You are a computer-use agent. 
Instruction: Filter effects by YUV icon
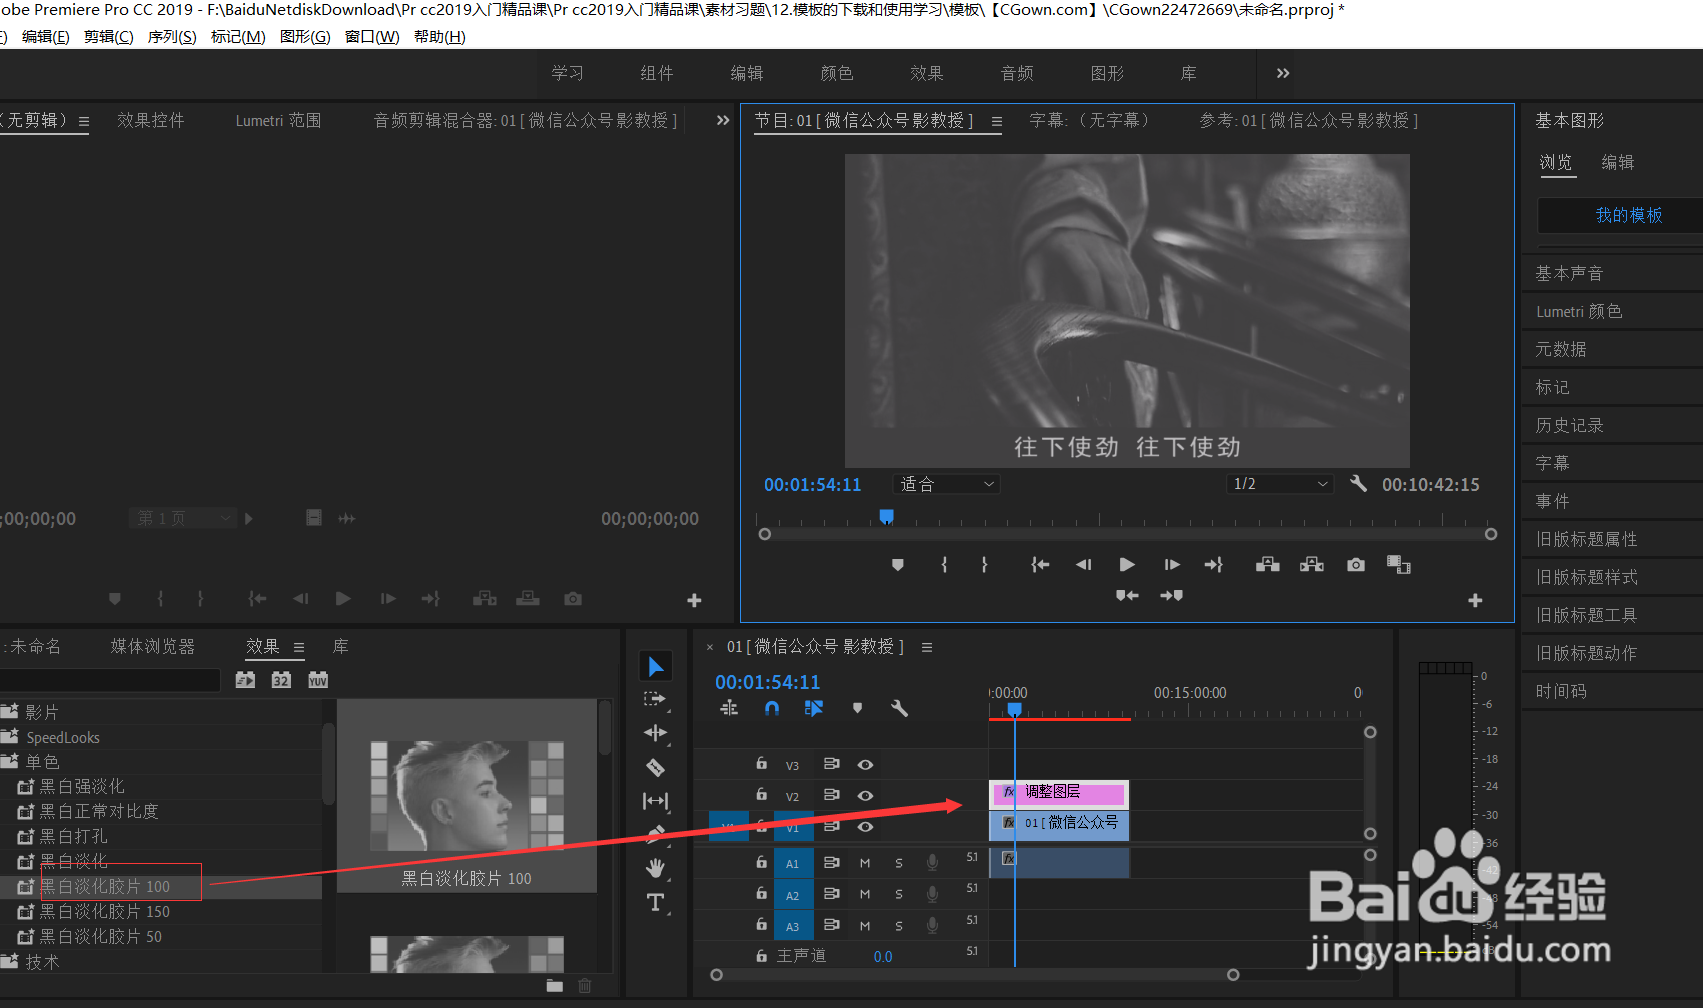(x=318, y=680)
